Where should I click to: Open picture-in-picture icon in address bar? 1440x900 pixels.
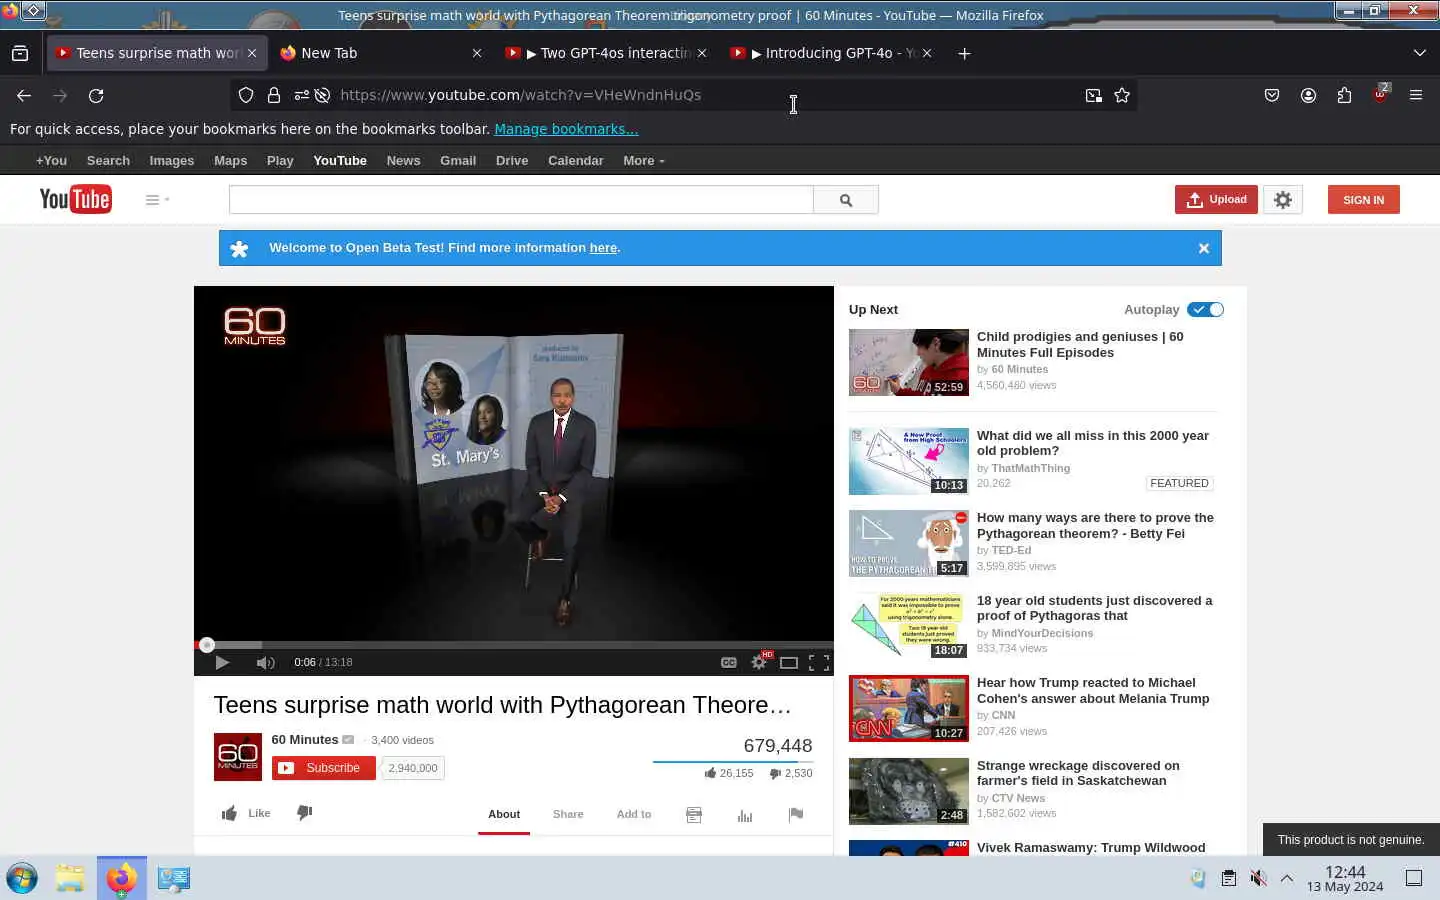[1093, 95]
